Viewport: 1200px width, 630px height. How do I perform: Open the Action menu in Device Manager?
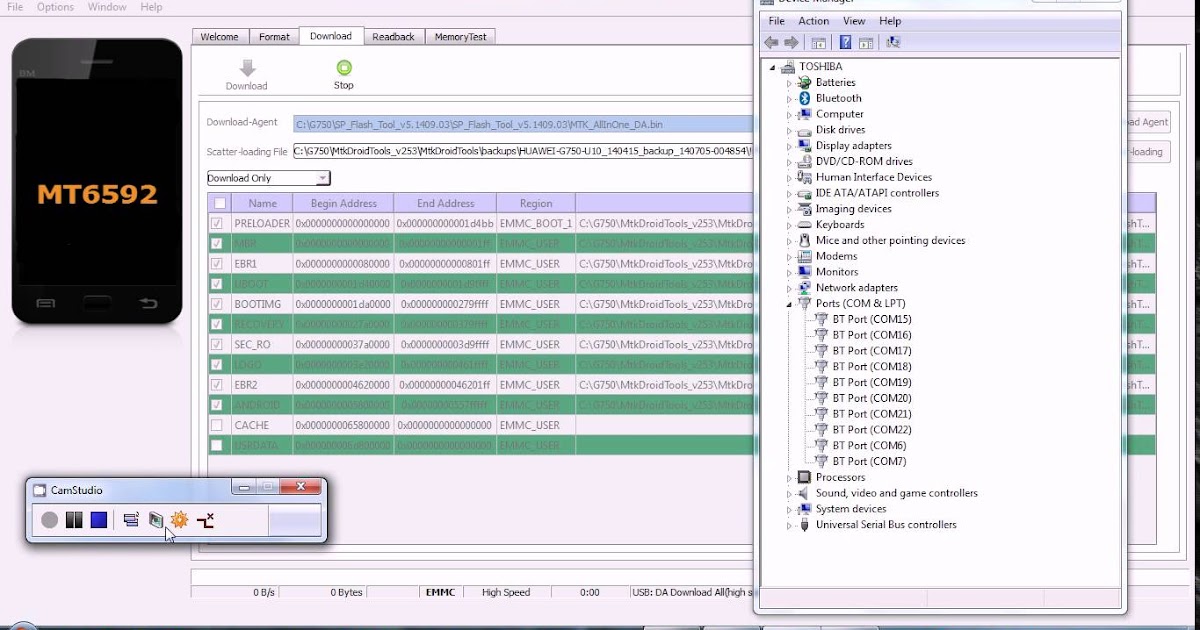pyautogui.click(x=813, y=21)
